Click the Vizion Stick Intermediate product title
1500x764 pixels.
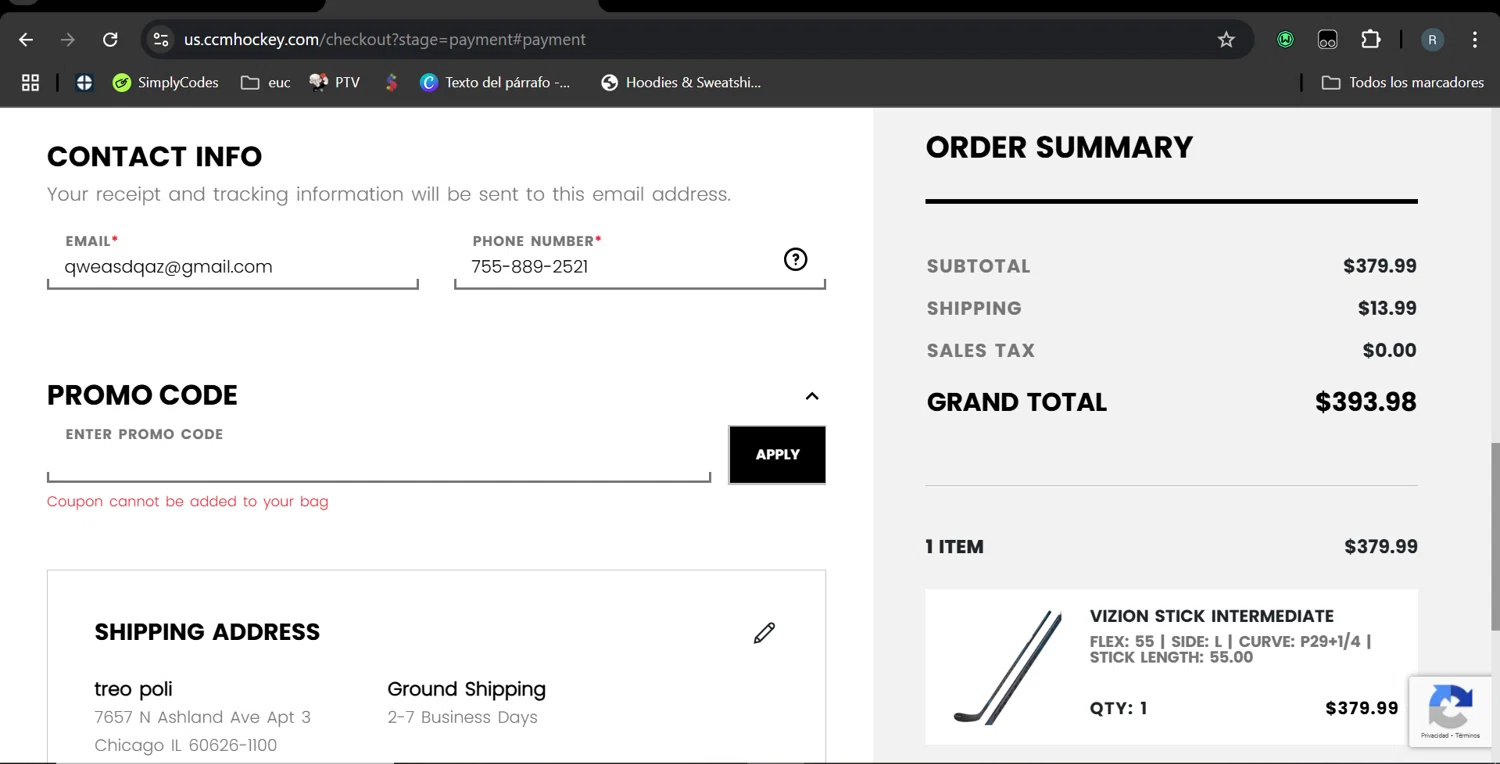coord(1211,616)
